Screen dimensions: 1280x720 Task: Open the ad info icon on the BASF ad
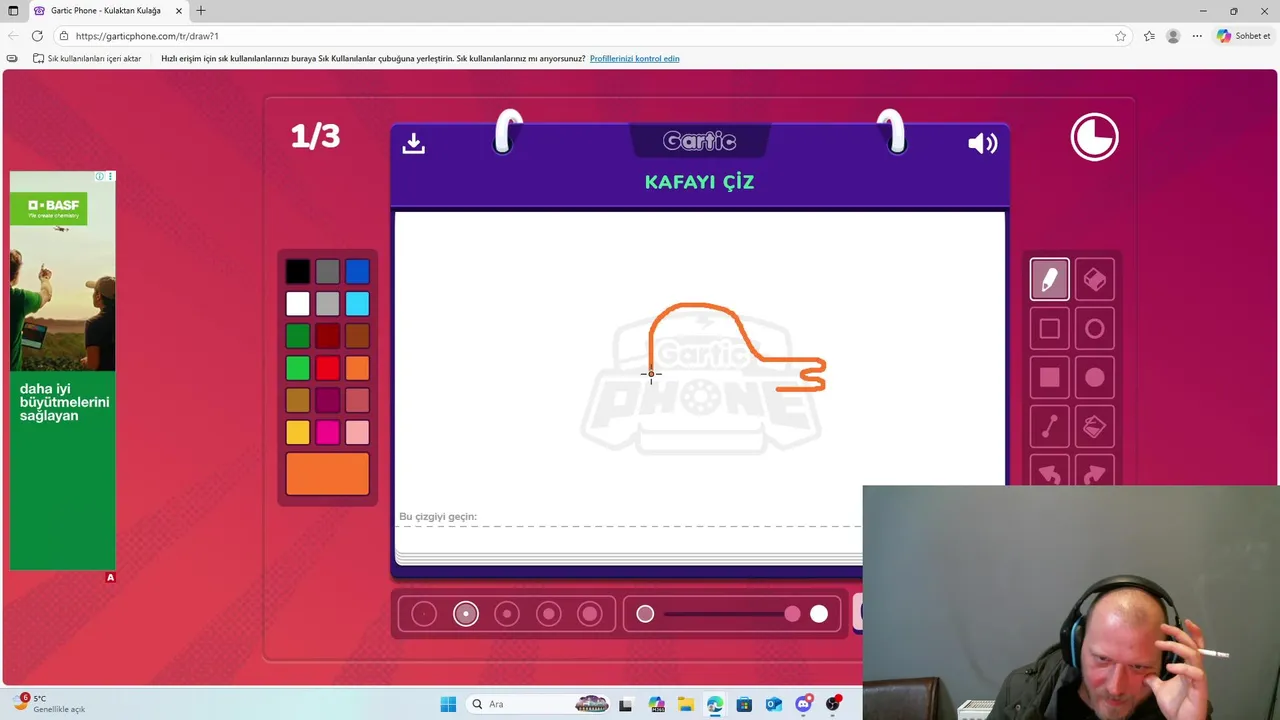click(x=99, y=176)
